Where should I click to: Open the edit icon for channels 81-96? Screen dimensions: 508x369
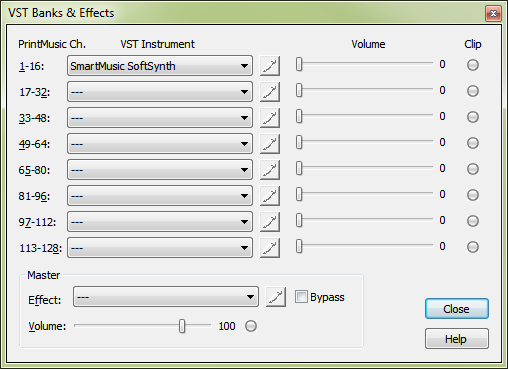click(x=270, y=196)
